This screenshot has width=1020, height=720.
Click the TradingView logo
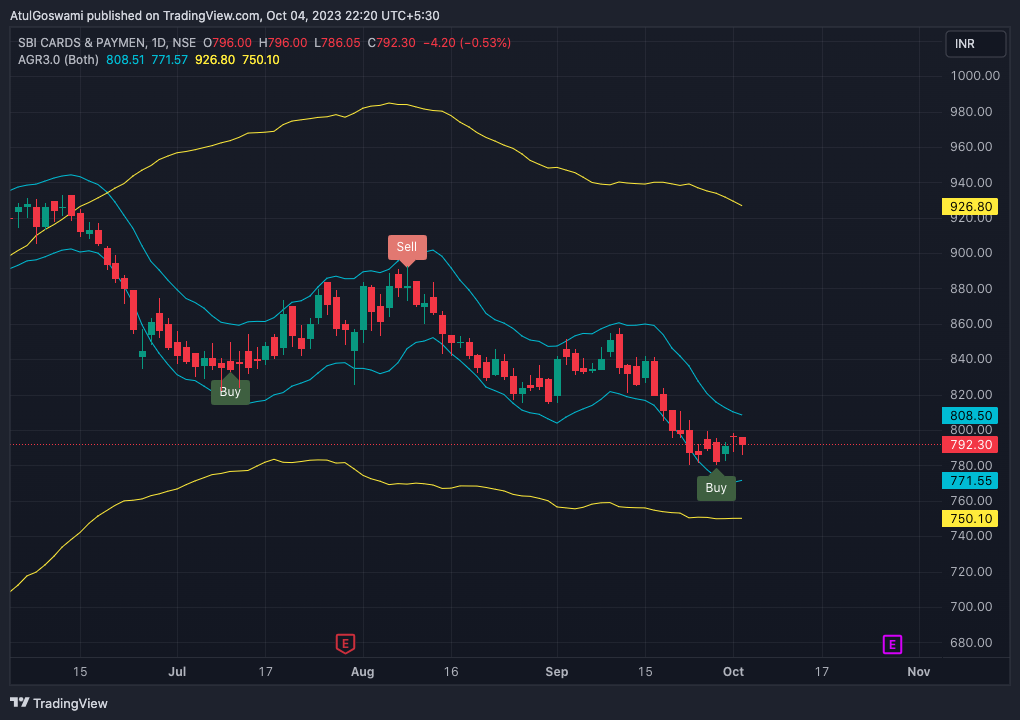pyautogui.click(x=59, y=703)
